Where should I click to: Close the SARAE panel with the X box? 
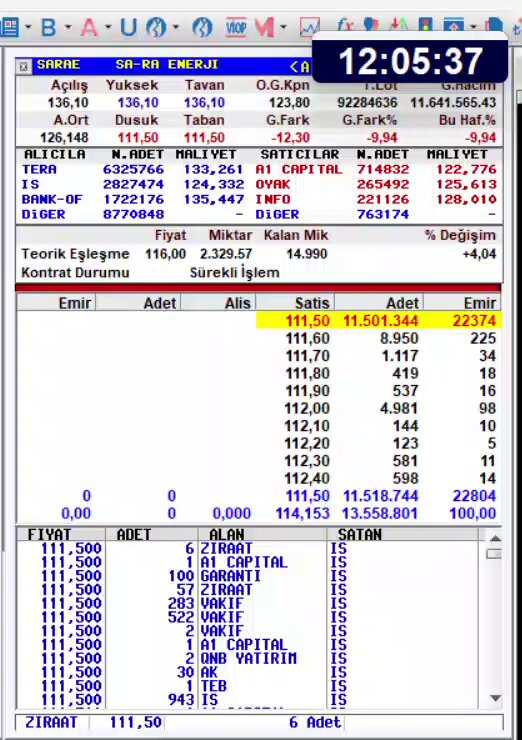click(x=24, y=67)
